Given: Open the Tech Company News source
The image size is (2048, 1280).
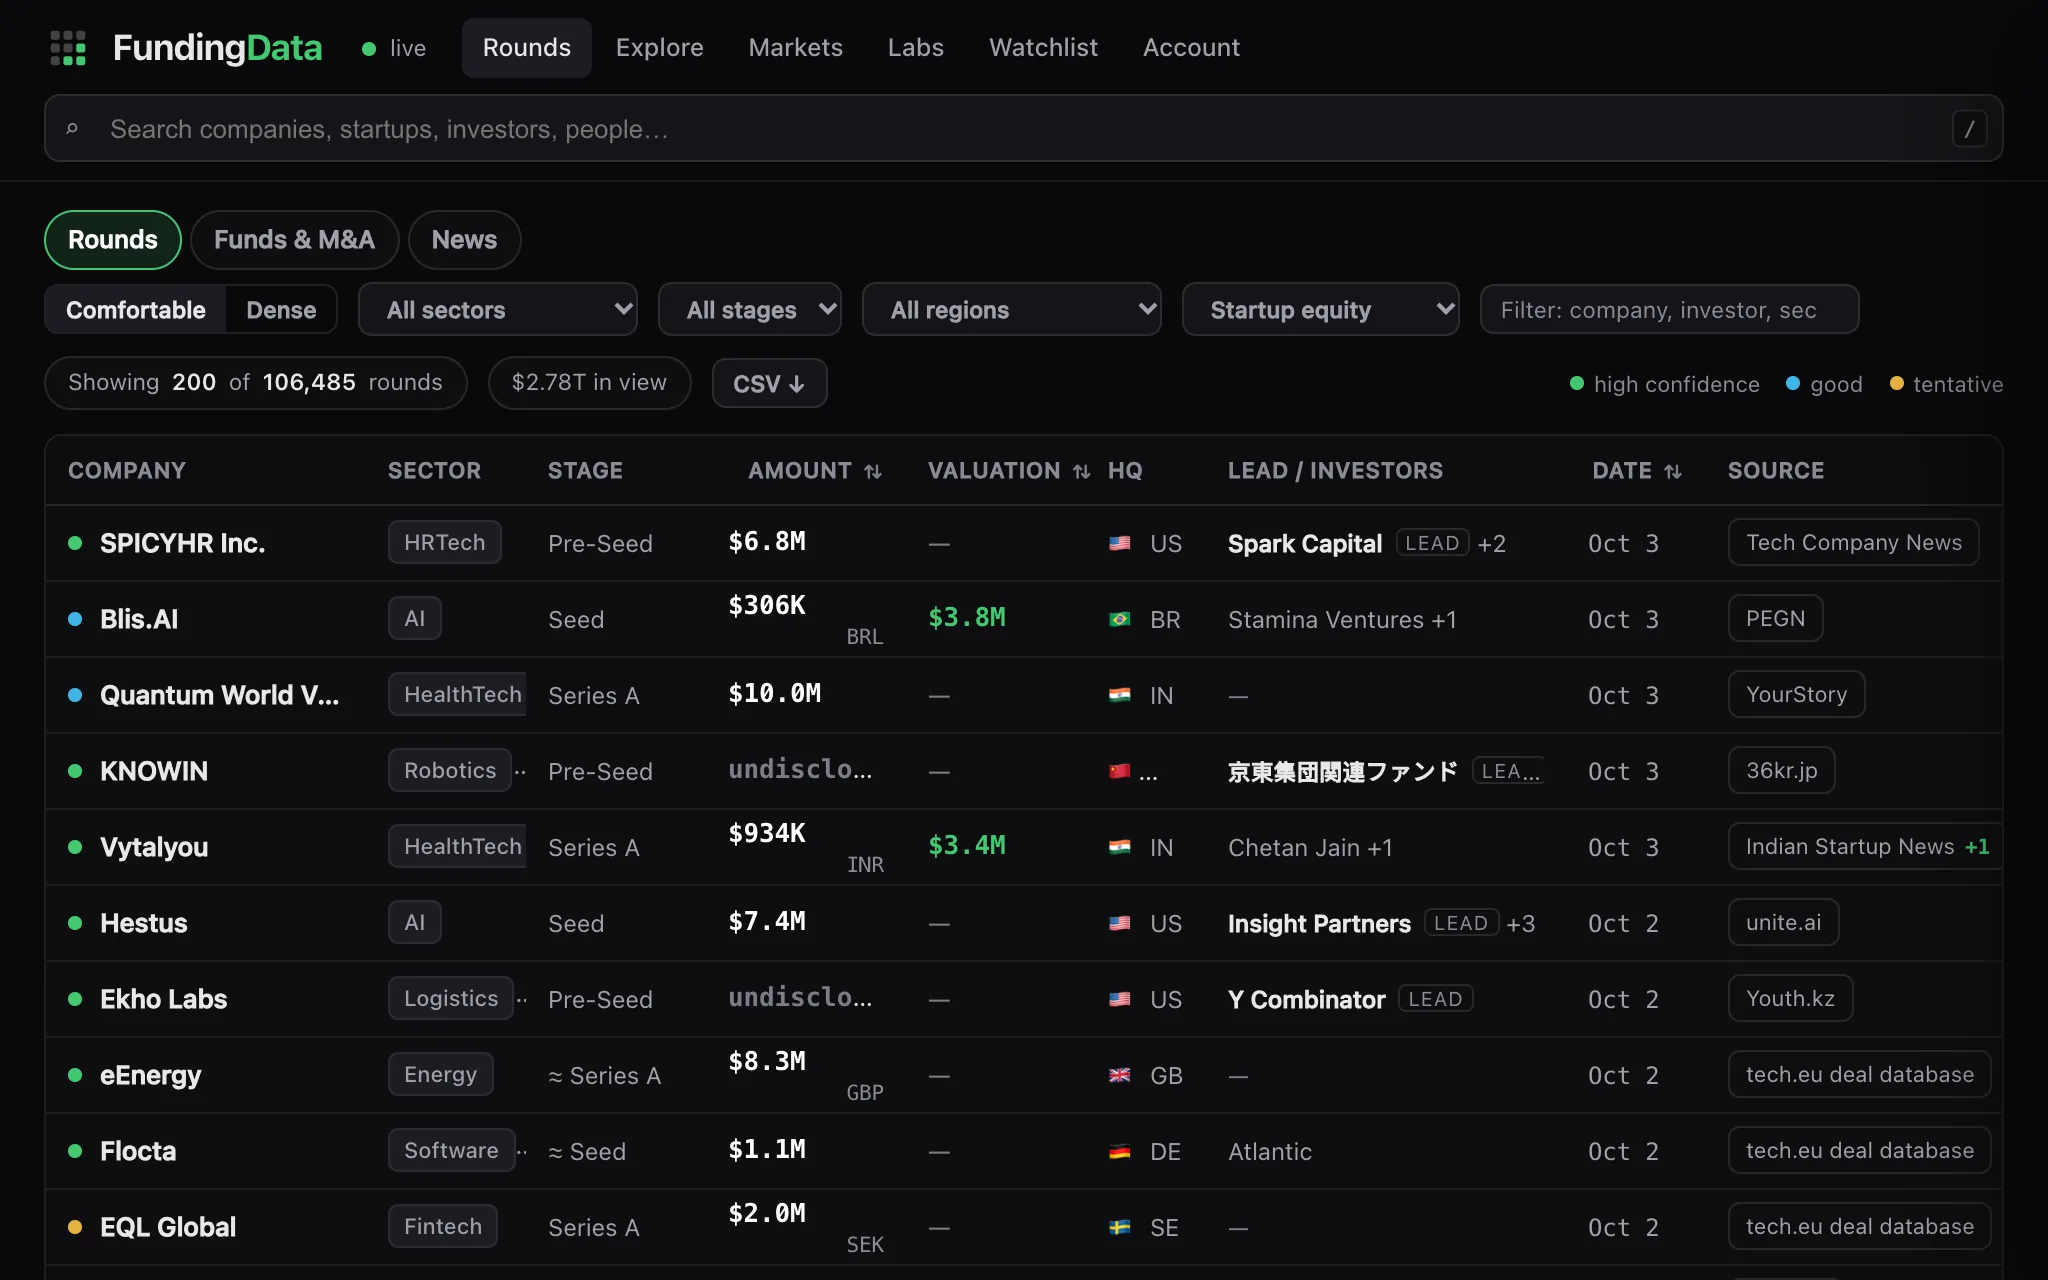Looking at the screenshot, I should [x=1853, y=542].
